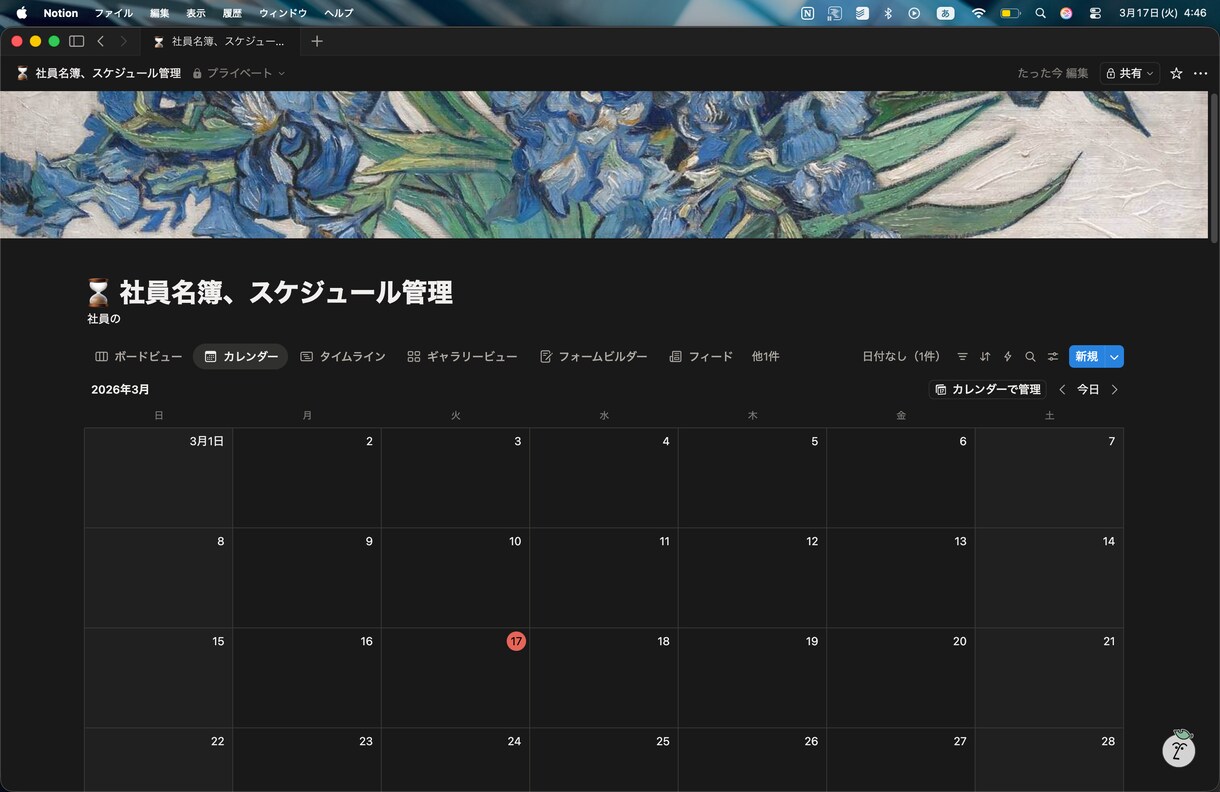
Task: Go back with the left arrow
Action: tap(100, 41)
